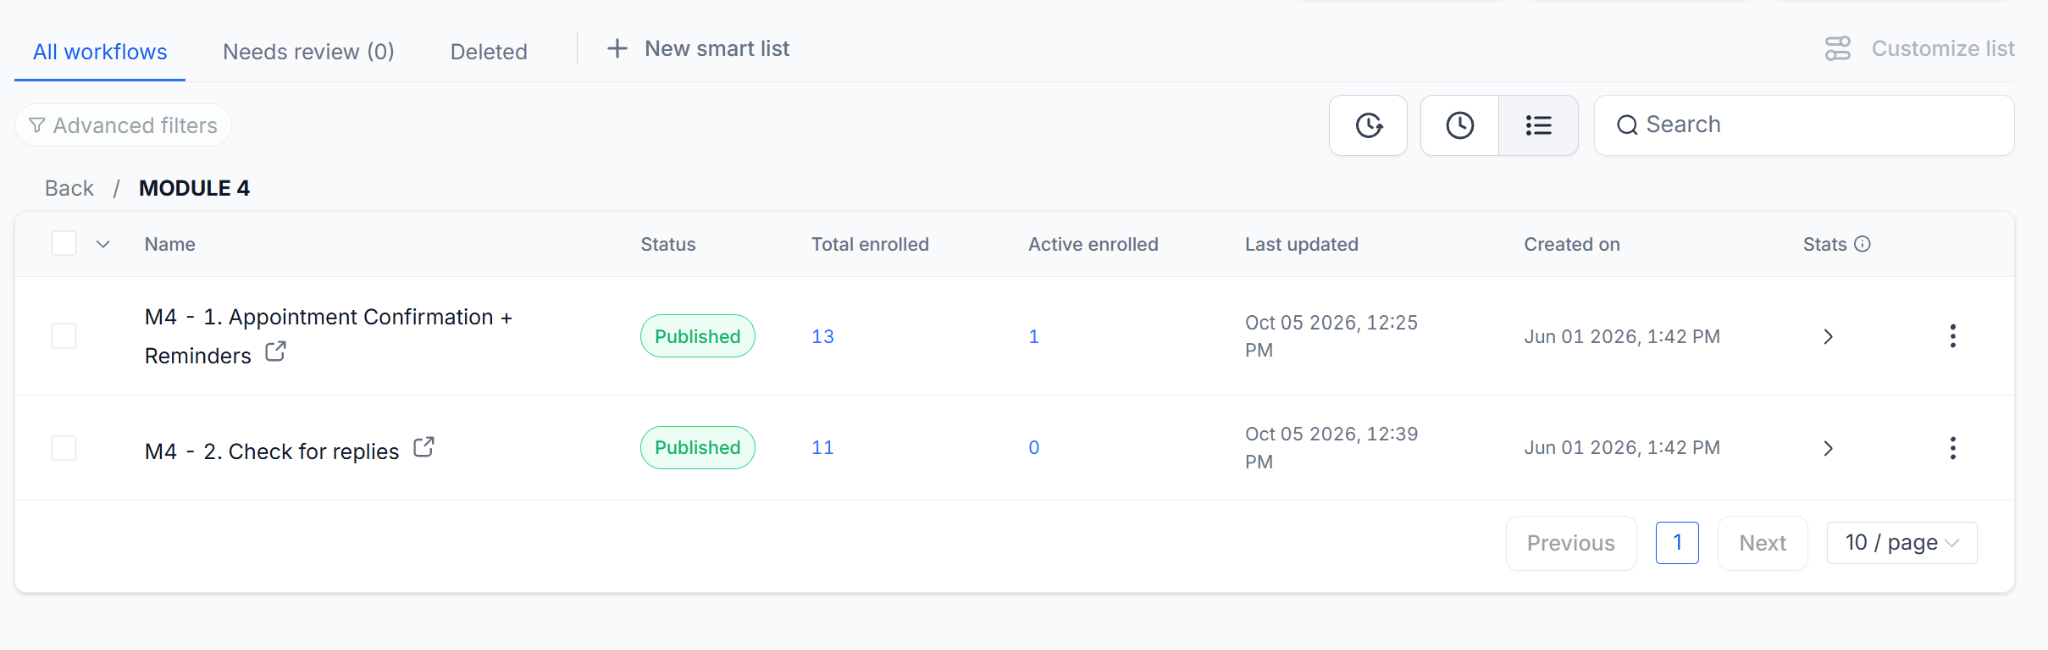2048x650 pixels.
Task: Open the Needs review (0) tab
Action: point(308,52)
